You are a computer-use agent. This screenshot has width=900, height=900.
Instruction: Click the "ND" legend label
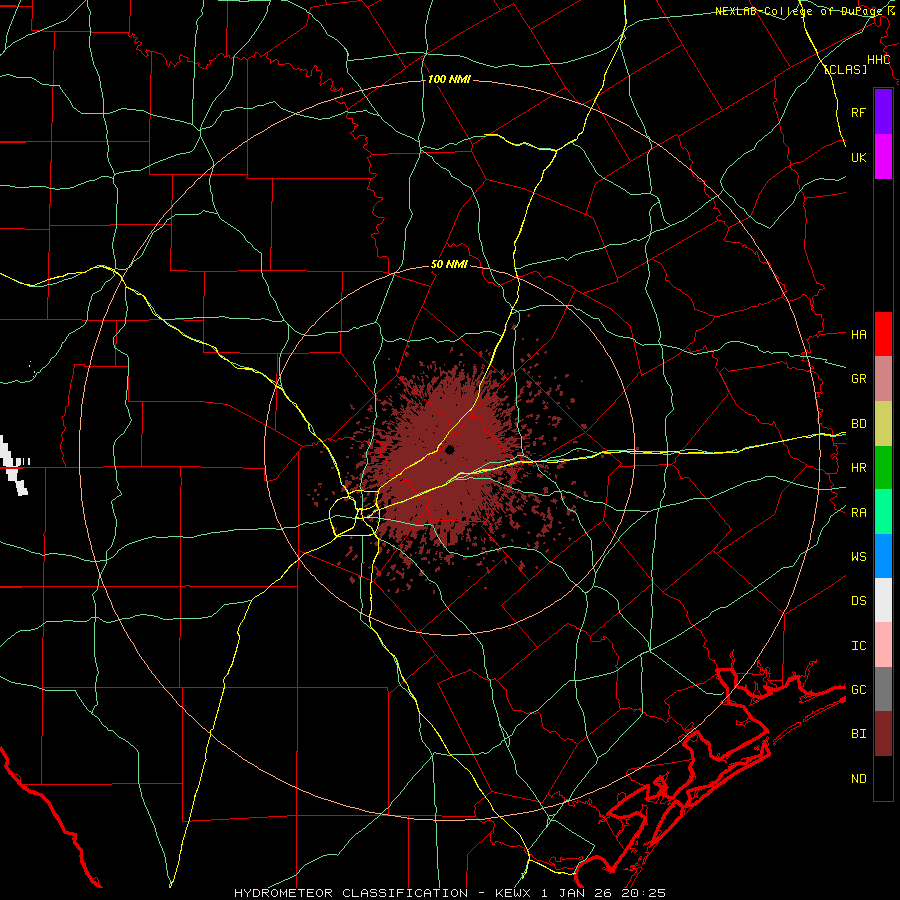pyautogui.click(x=858, y=778)
